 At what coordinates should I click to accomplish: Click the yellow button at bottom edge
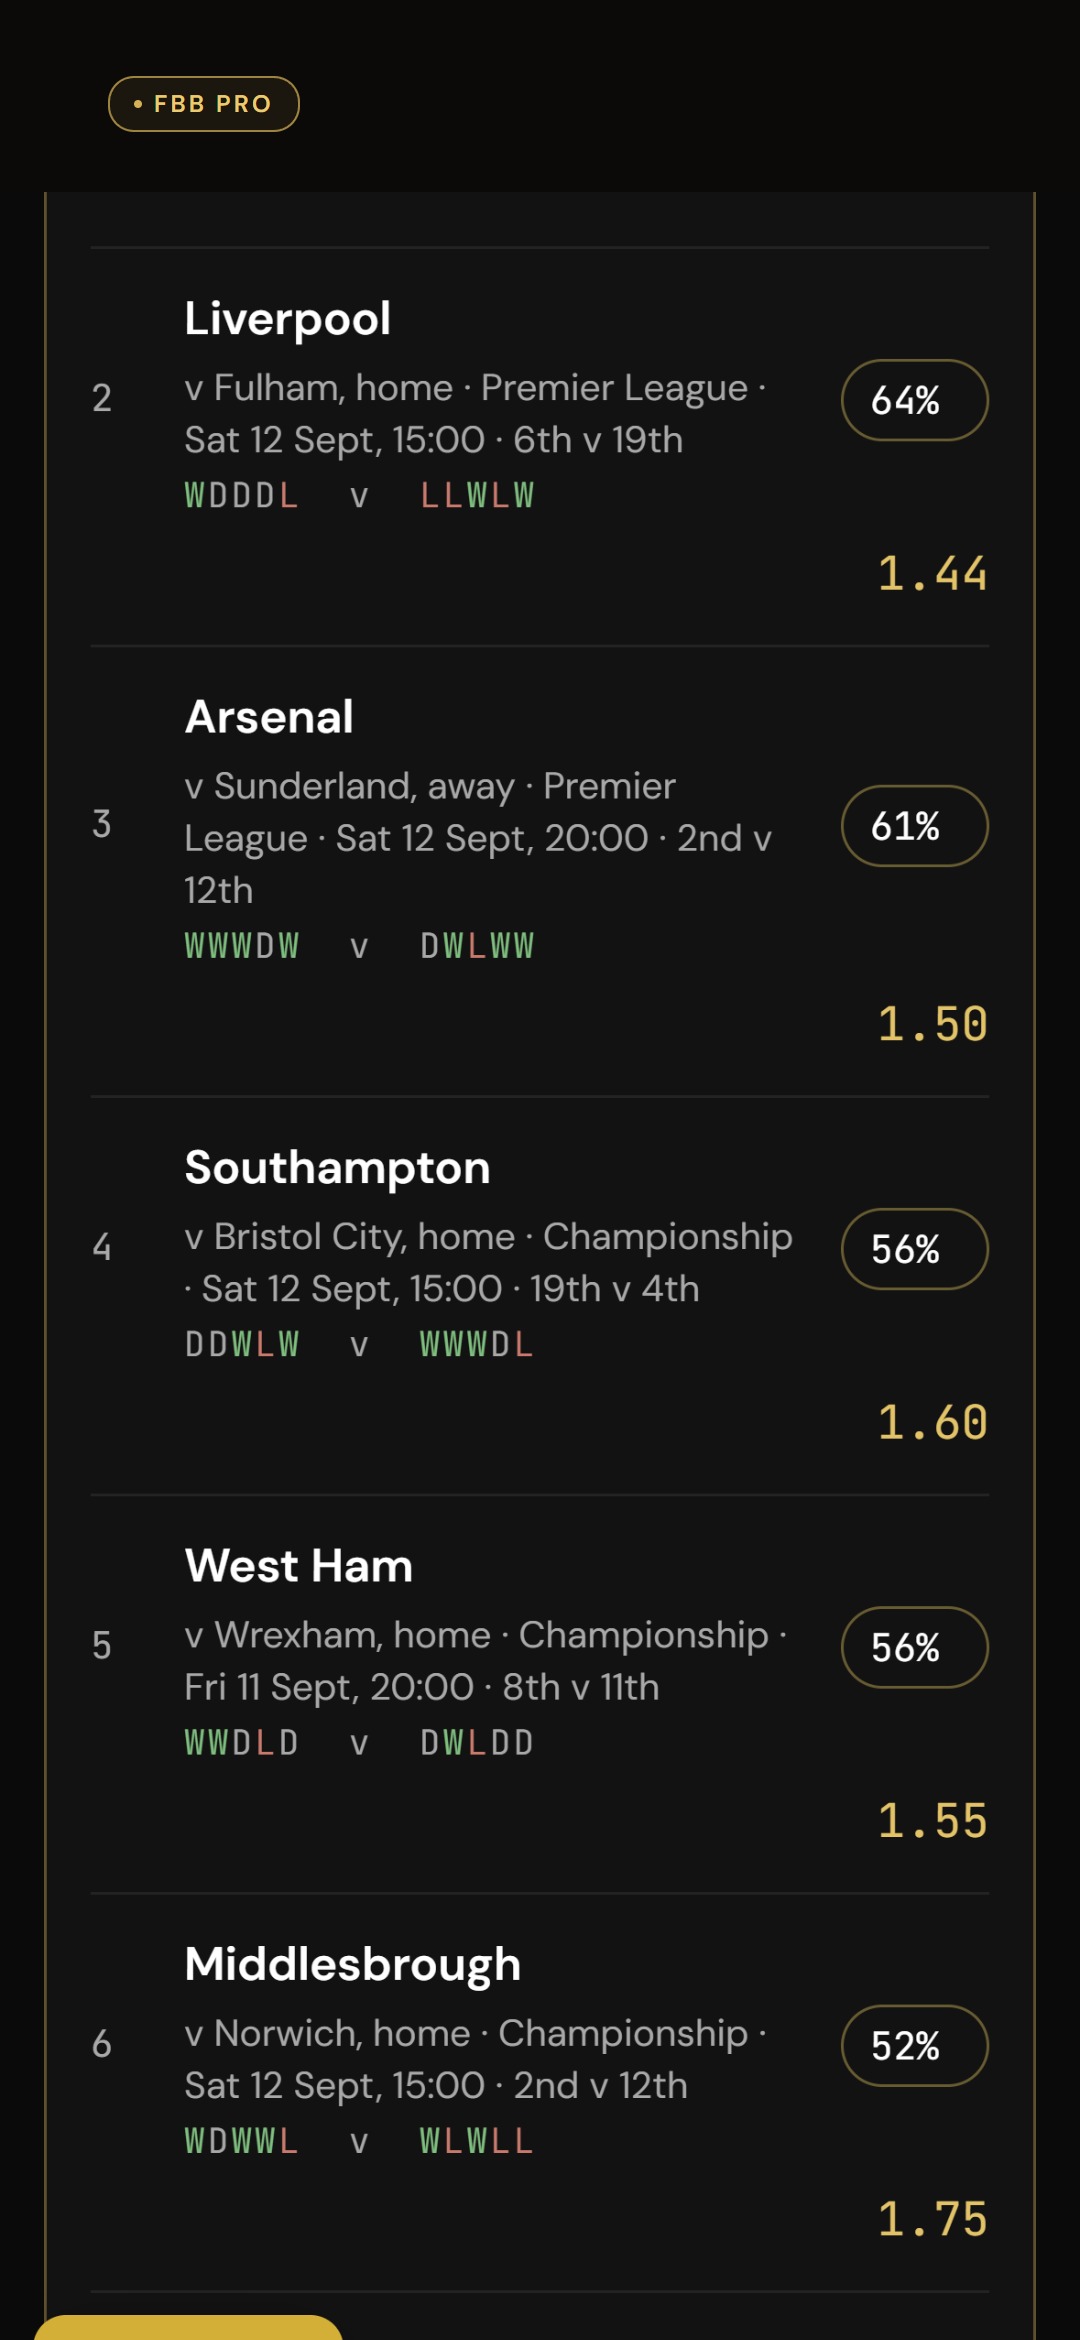[188, 2327]
